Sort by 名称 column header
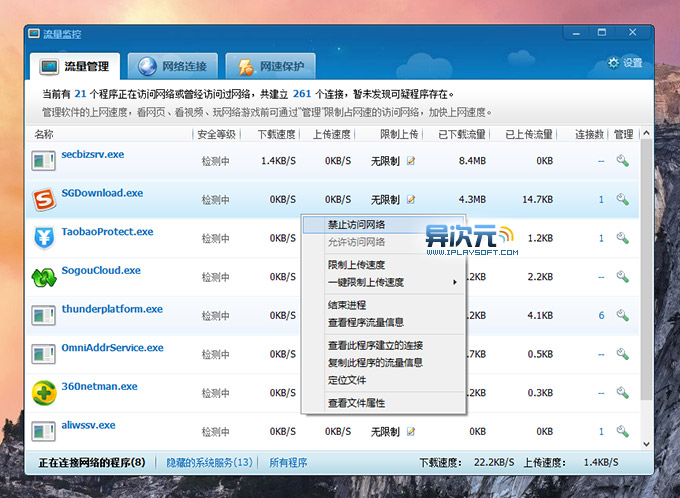Screen dimensions: 680x498 tap(44, 134)
